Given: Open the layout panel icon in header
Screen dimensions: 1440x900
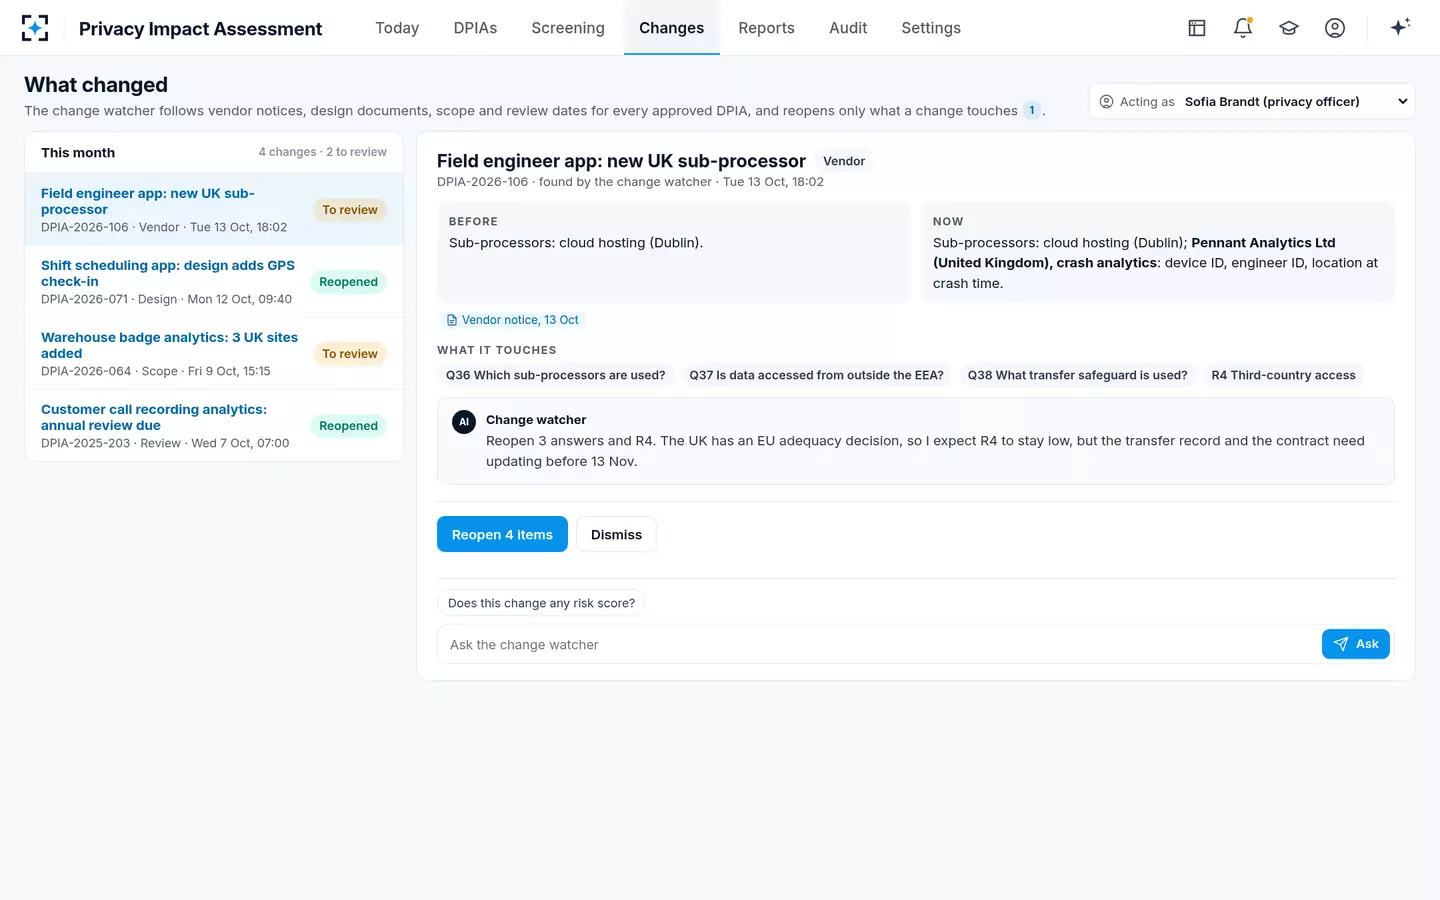Looking at the screenshot, I should pyautogui.click(x=1197, y=28).
